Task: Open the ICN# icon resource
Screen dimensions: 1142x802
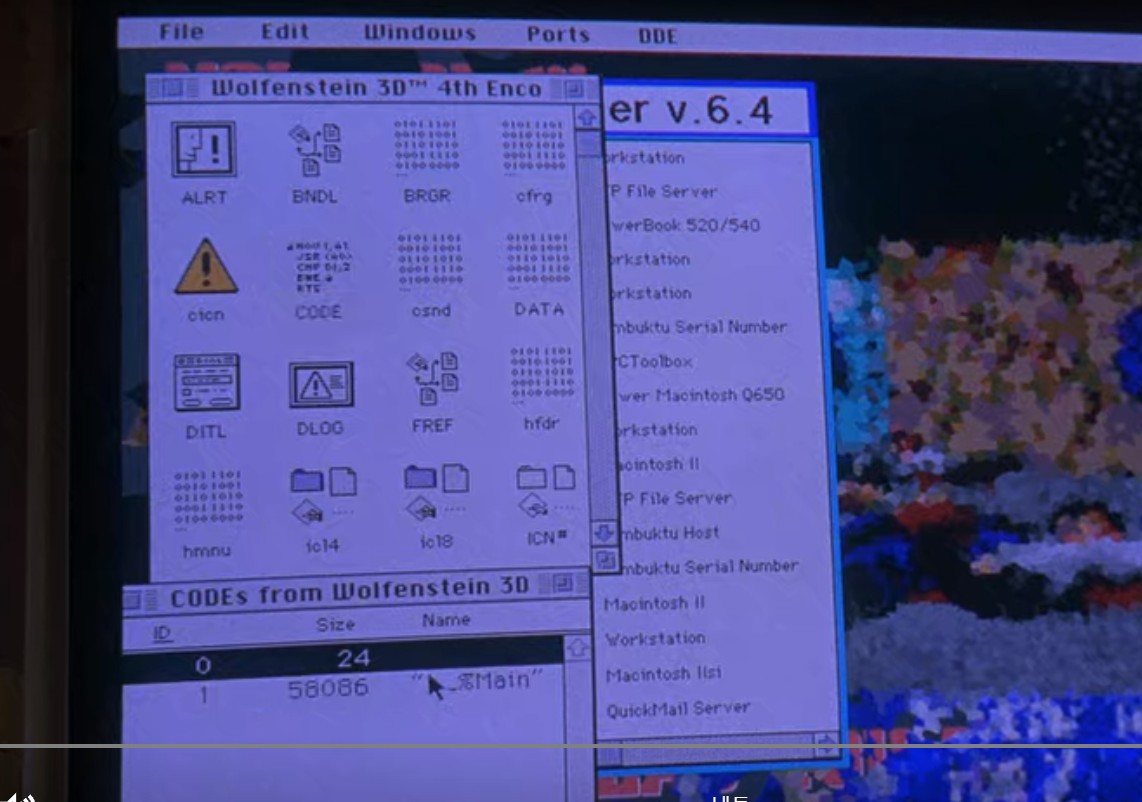Action: pos(545,490)
